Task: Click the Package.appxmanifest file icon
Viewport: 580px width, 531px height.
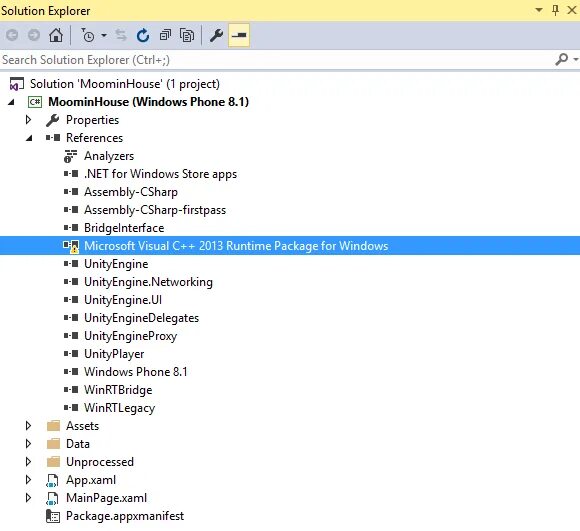Action: 53,516
